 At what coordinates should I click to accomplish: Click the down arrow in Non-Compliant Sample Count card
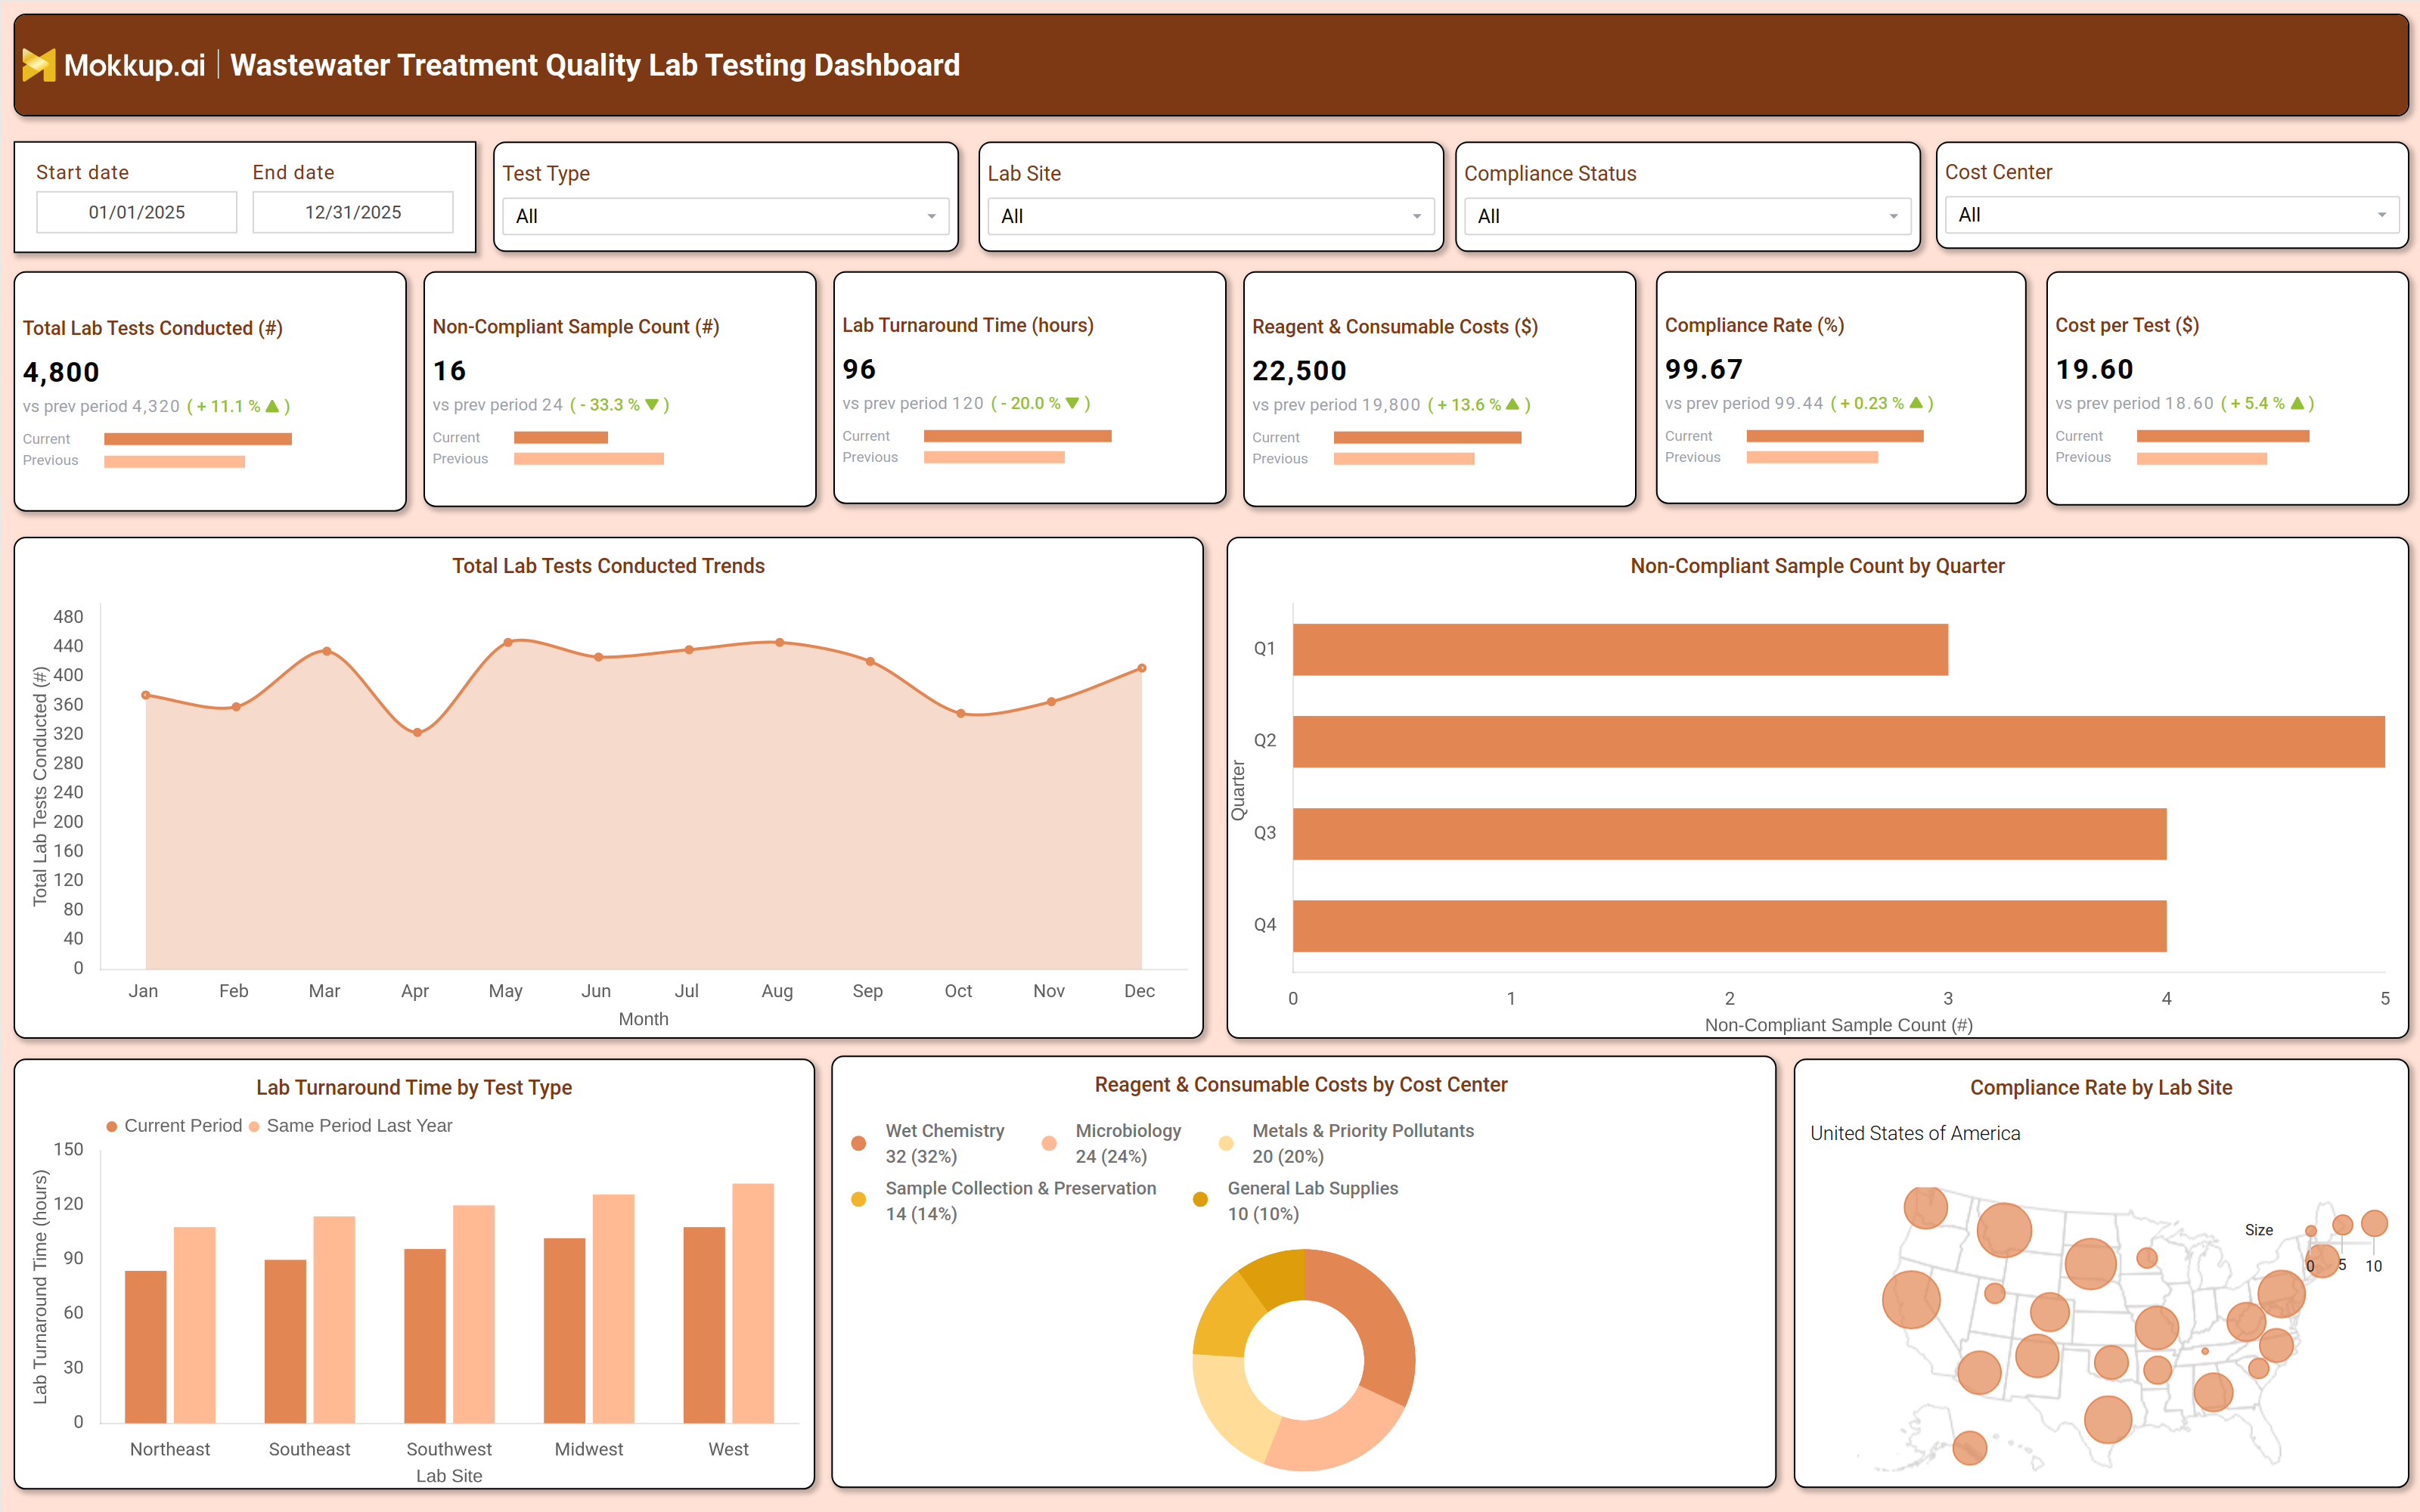652,405
